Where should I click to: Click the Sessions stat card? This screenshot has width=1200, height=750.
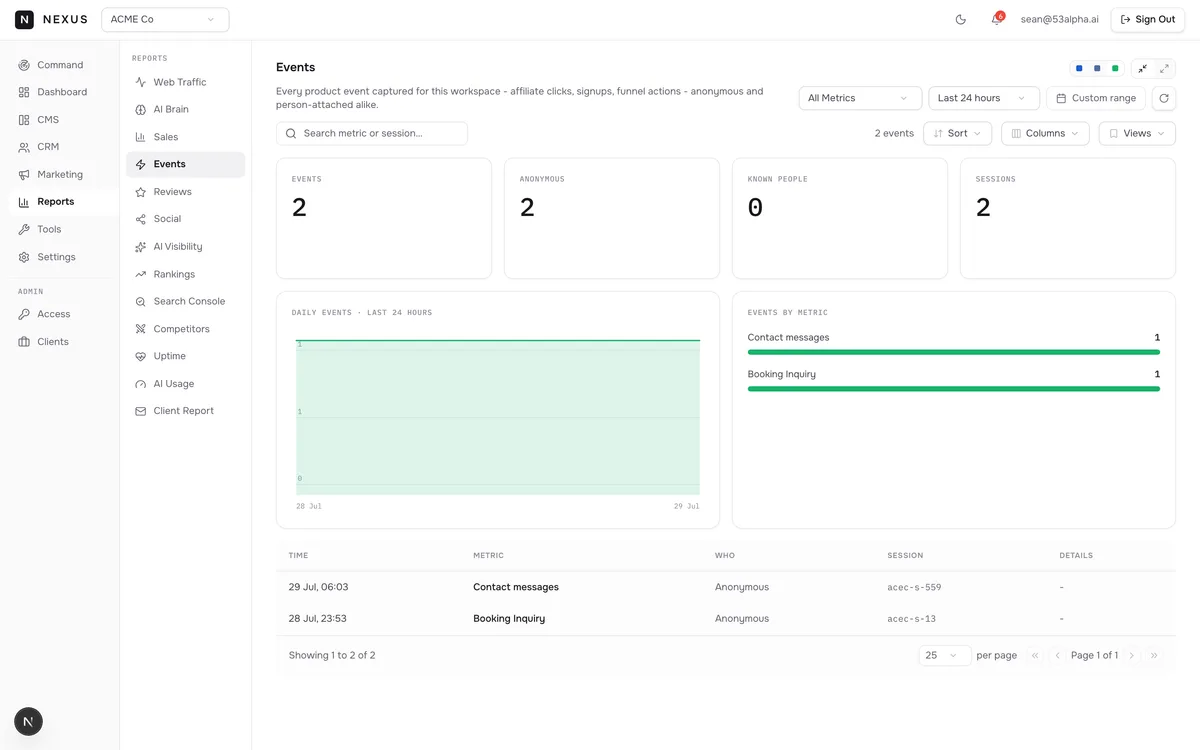pos(1068,218)
